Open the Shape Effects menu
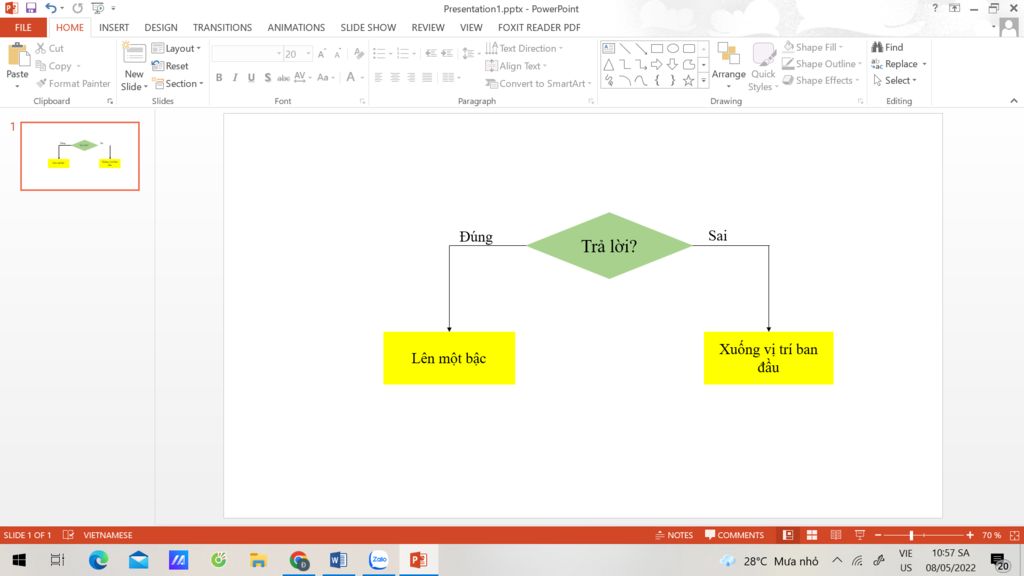The image size is (1024, 576). pyautogui.click(x=821, y=80)
